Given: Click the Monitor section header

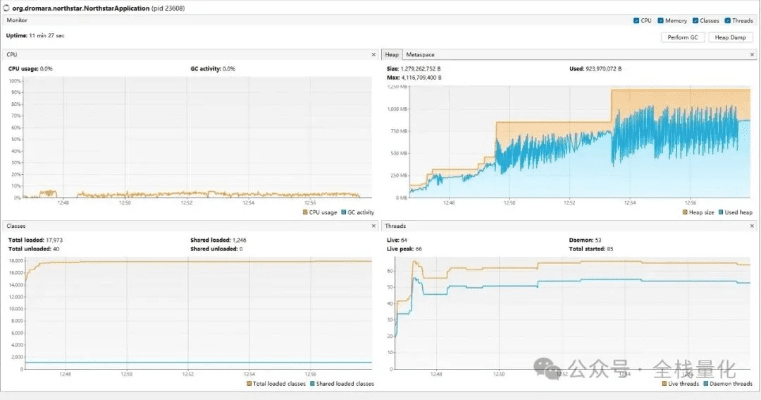Looking at the screenshot, I should point(18,20).
